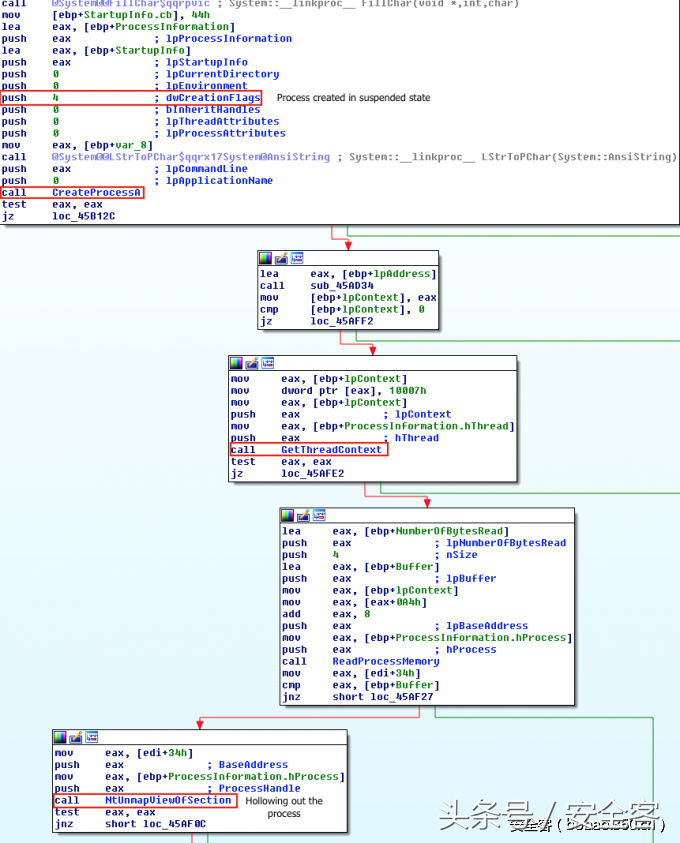Click the sub_45AD34 call target

point(341,285)
